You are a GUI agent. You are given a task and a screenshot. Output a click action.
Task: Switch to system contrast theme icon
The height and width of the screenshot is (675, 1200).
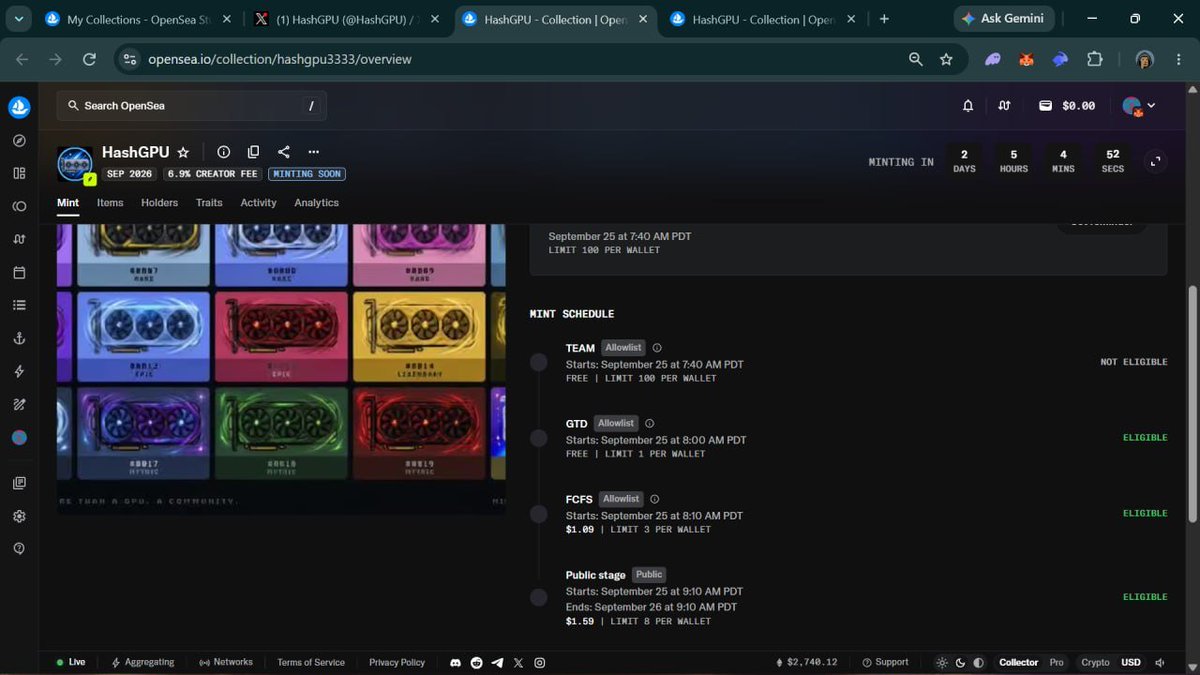[x=978, y=663]
